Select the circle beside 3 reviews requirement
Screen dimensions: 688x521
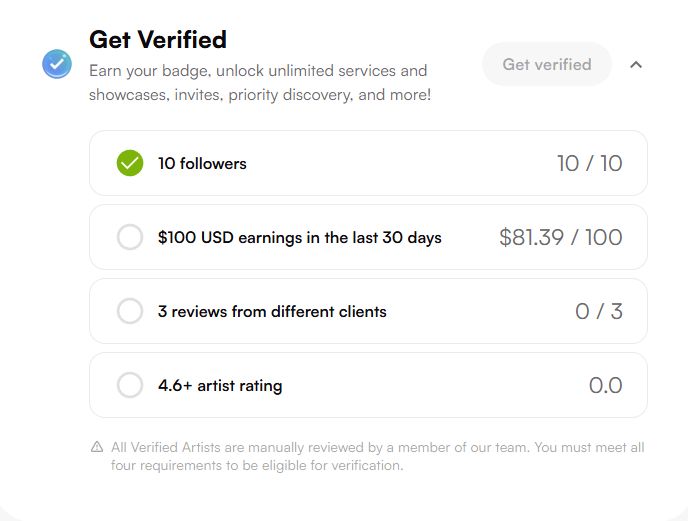click(130, 311)
